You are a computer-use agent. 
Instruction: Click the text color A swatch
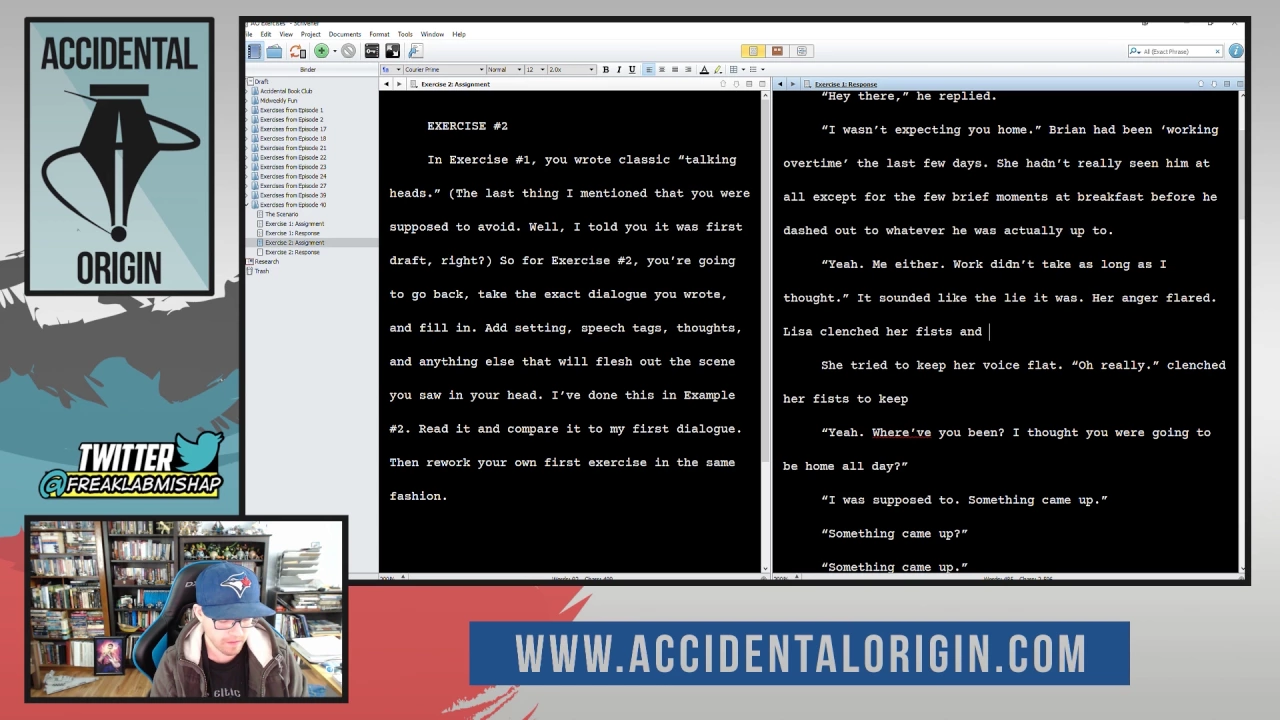tap(704, 69)
